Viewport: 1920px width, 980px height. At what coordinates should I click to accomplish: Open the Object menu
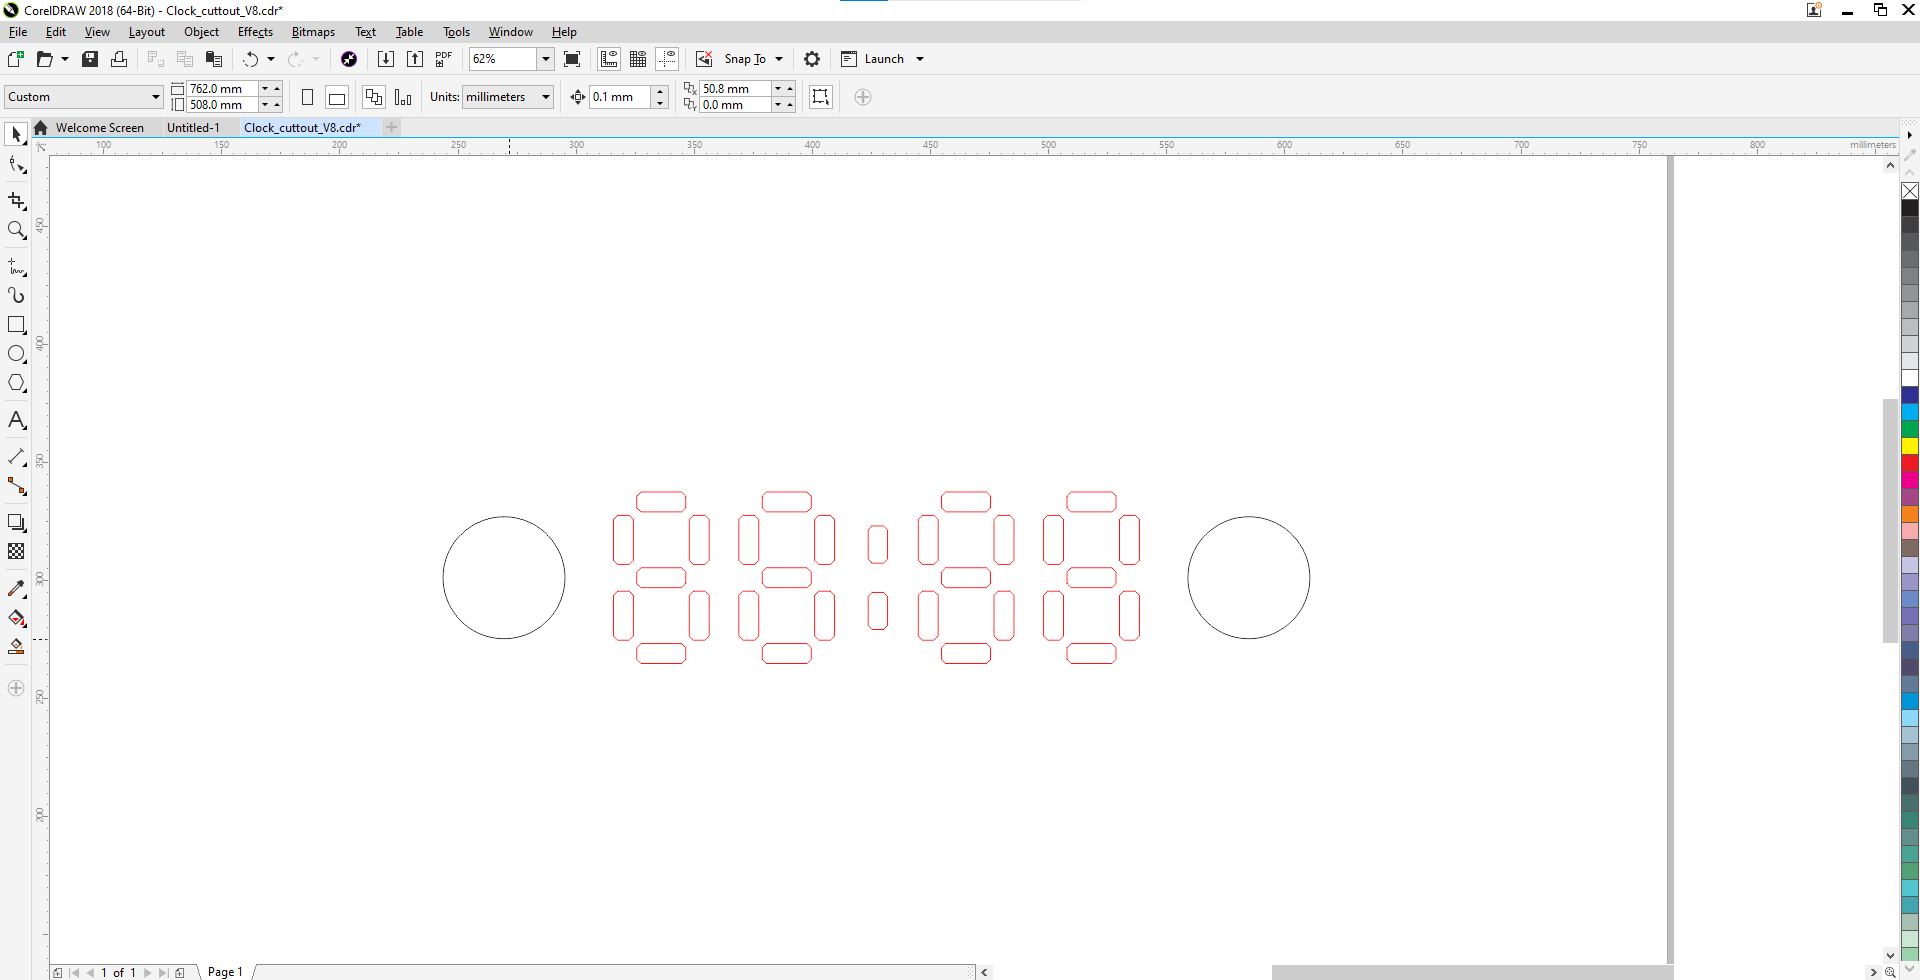pyautogui.click(x=201, y=32)
